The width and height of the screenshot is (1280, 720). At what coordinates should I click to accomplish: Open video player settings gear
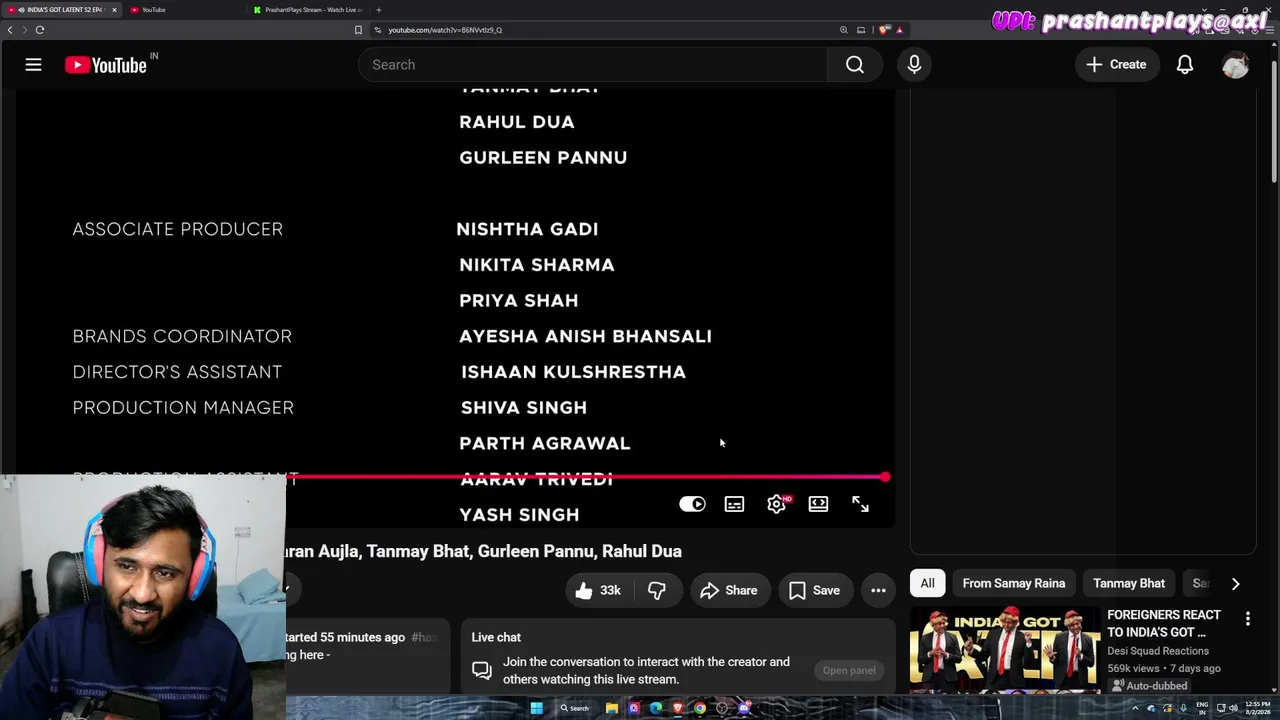tap(777, 504)
